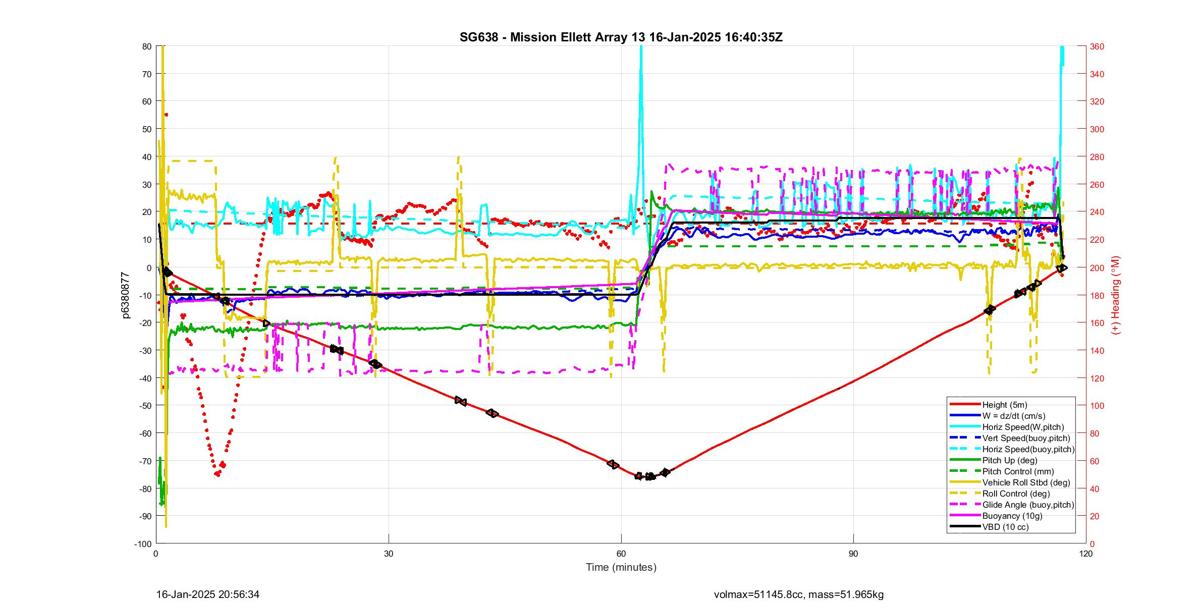The width and height of the screenshot is (1200, 611).
Task: Select the "Time (minutes)" x-axis label
Action: 621,567
